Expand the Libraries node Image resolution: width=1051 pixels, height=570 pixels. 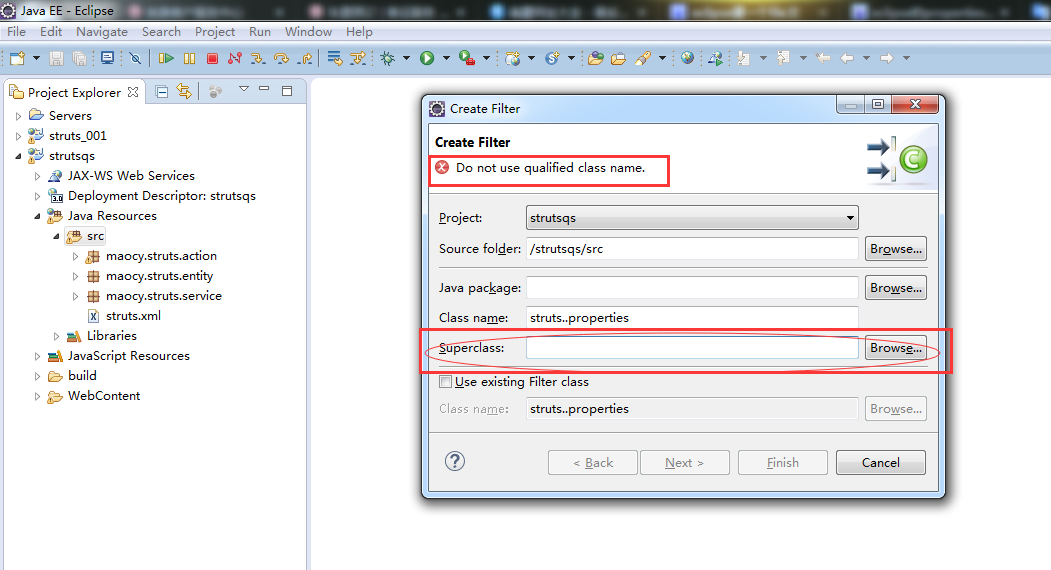click(56, 336)
